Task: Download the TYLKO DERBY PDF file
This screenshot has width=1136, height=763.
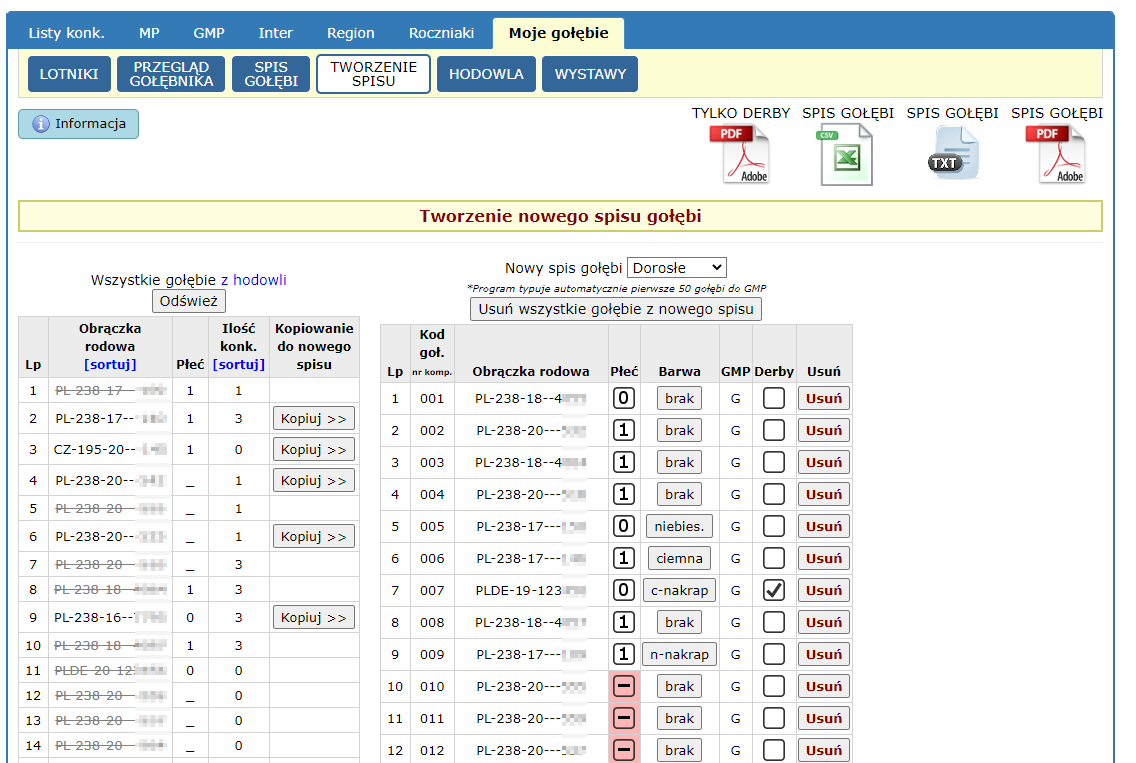Action: pyautogui.click(x=740, y=154)
